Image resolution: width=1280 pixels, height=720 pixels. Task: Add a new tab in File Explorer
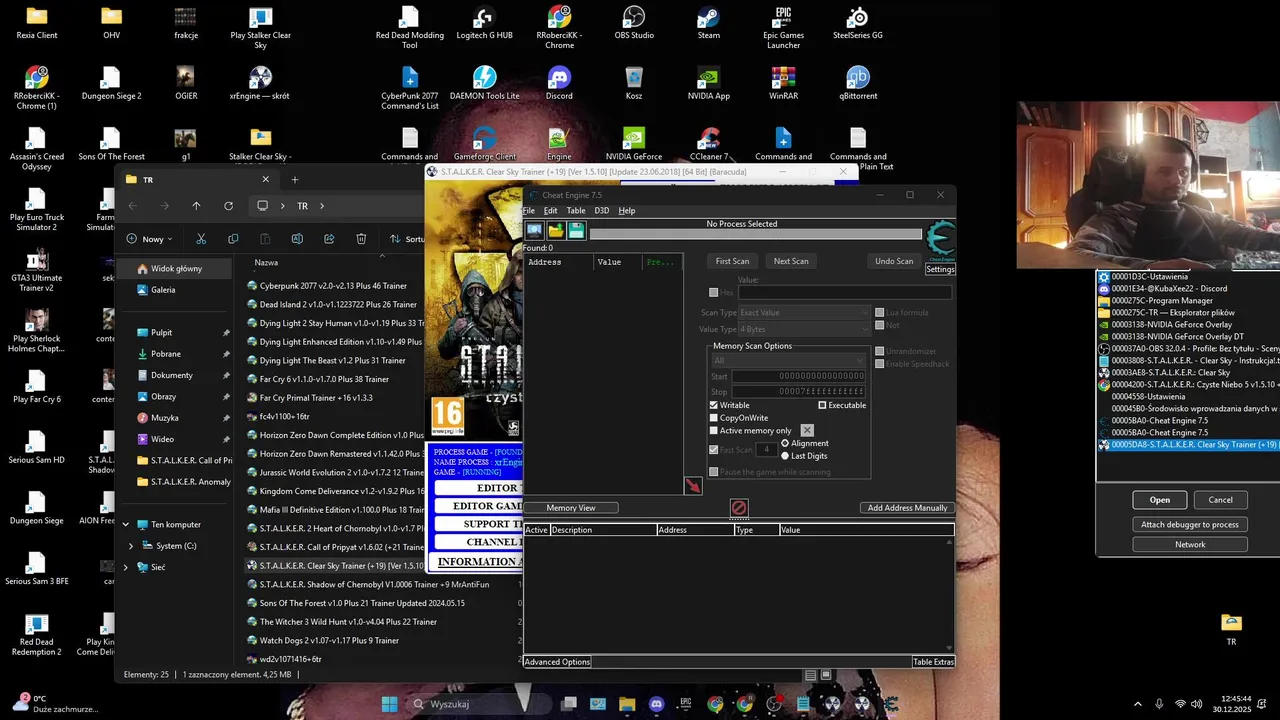294,180
